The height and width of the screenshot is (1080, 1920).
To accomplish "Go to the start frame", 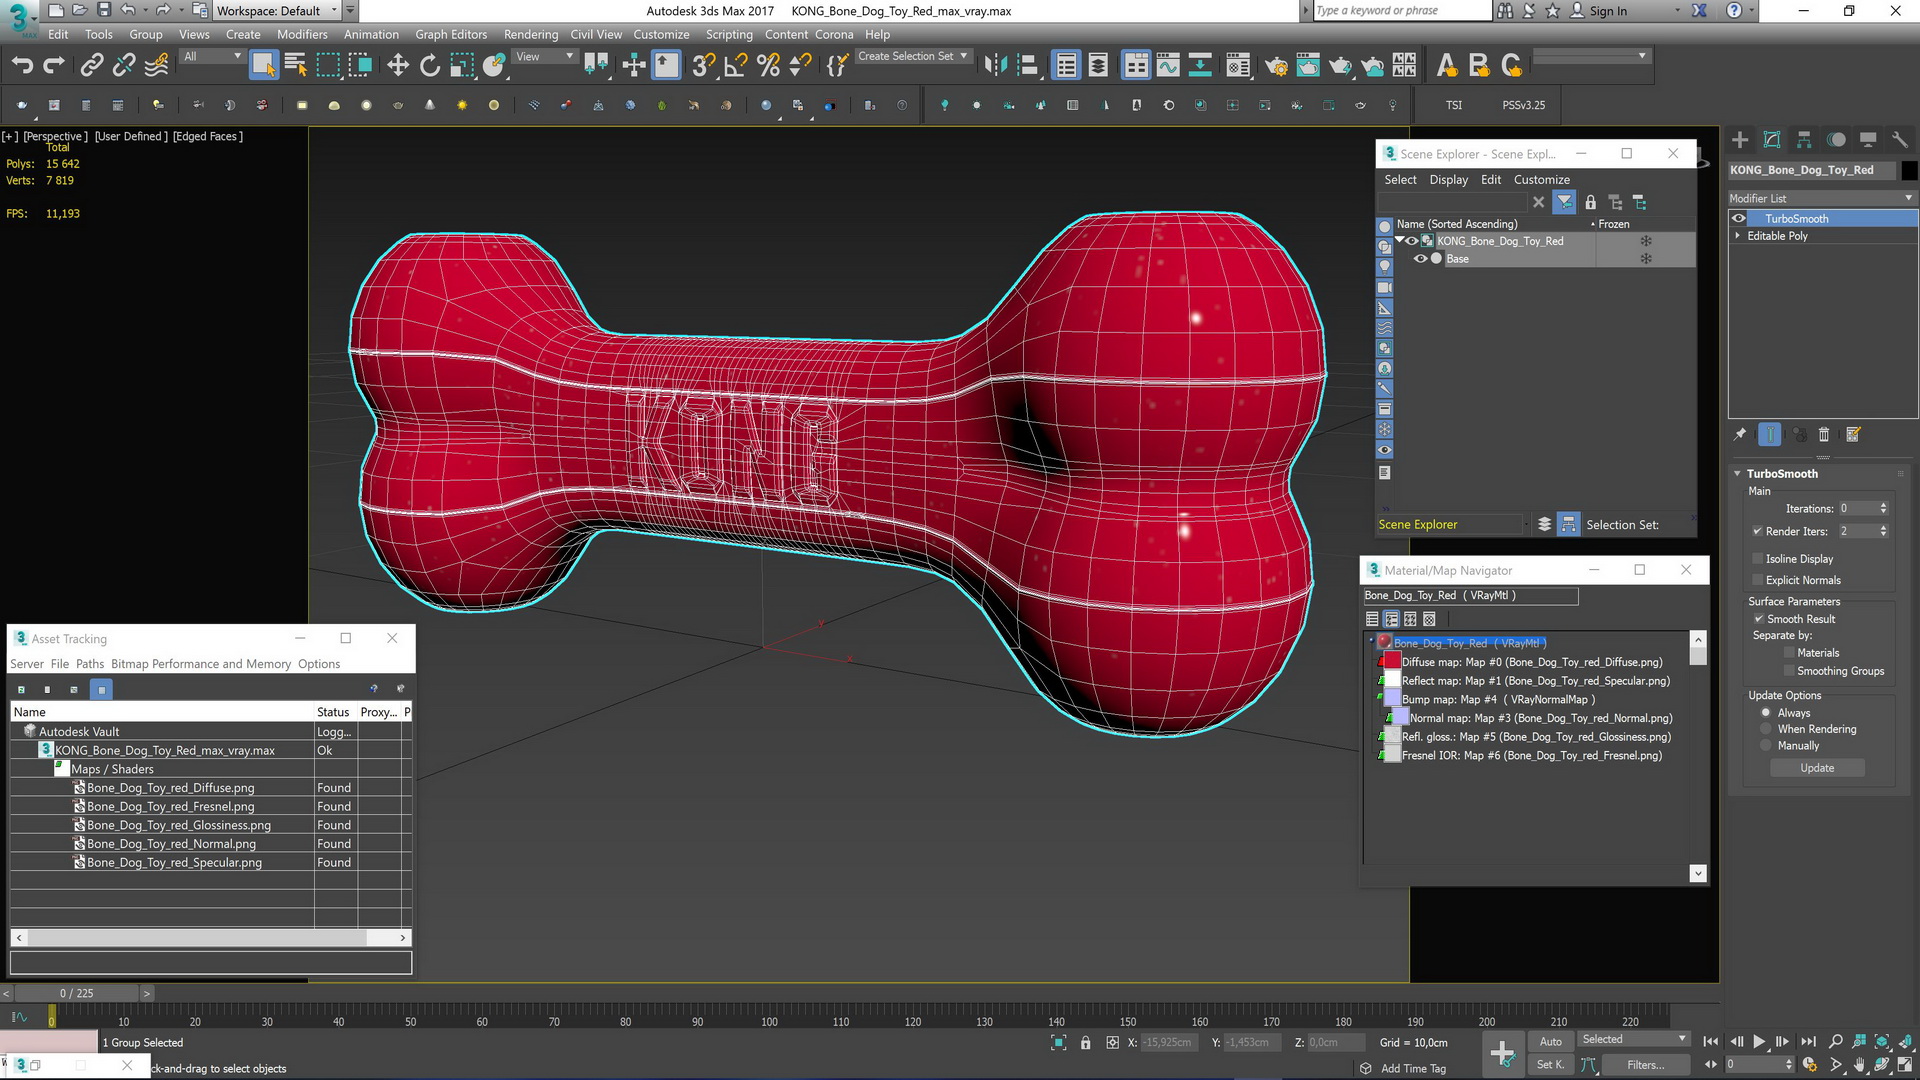I will point(1710,1042).
